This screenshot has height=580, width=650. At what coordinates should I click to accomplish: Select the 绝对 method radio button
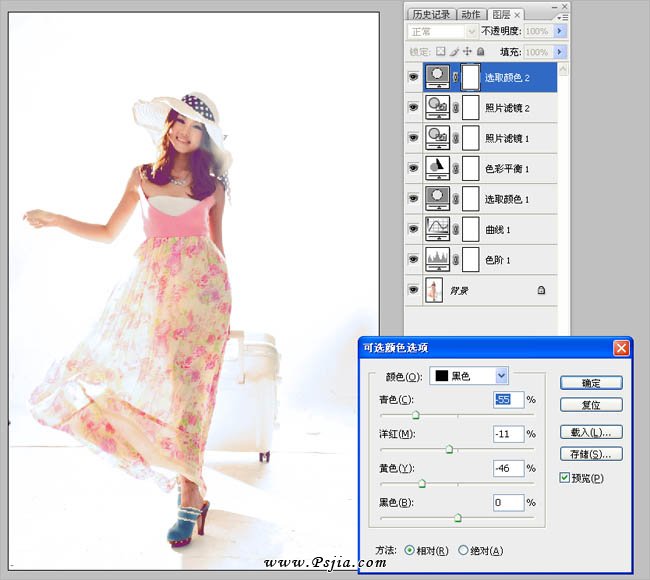pyautogui.click(x=463, y=551)
